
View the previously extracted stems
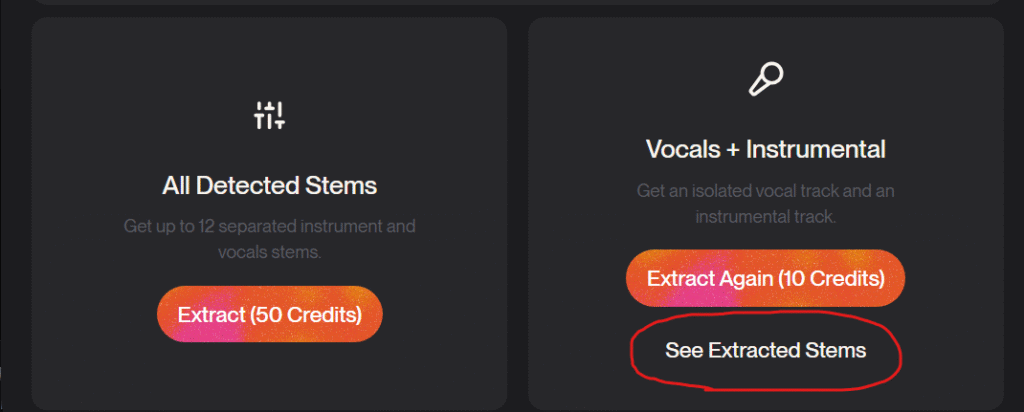coord(765,351)
